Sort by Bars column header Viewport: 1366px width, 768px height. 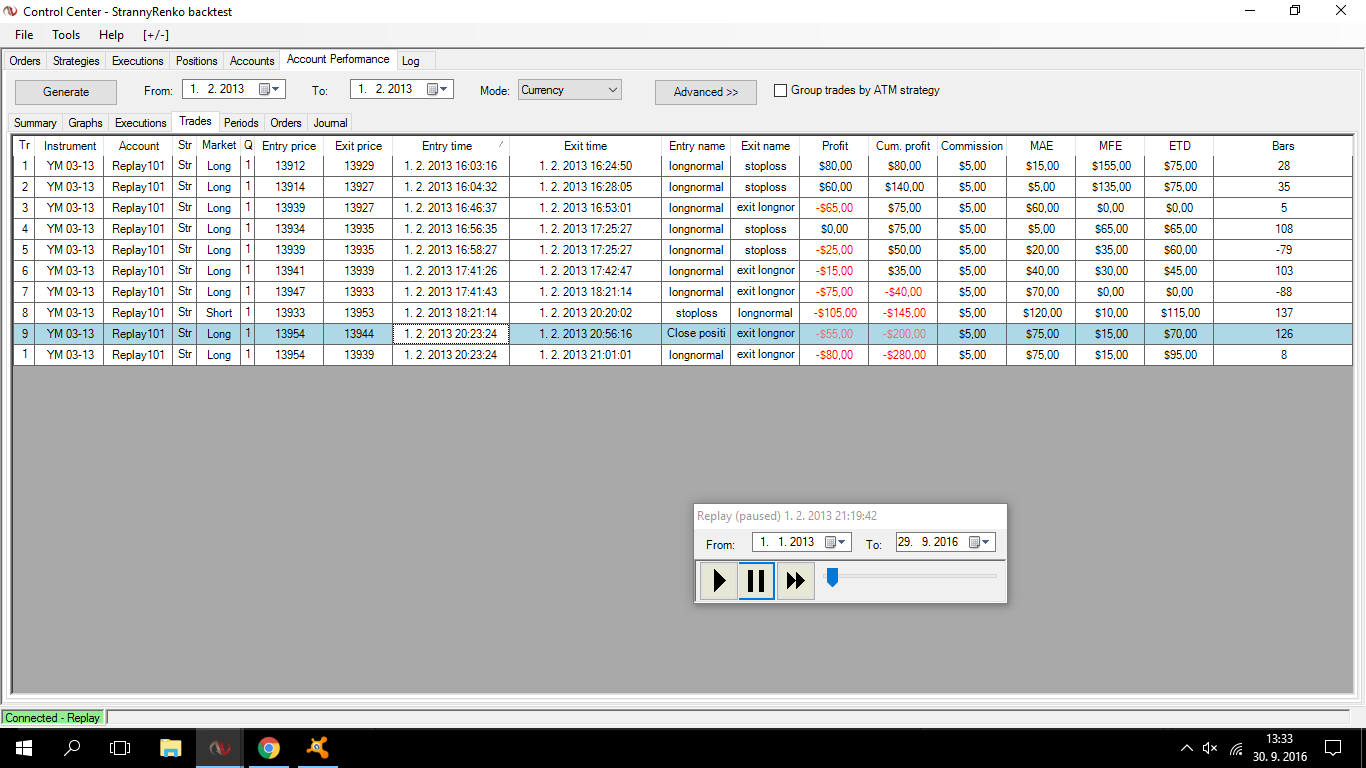coord(1283,146)
